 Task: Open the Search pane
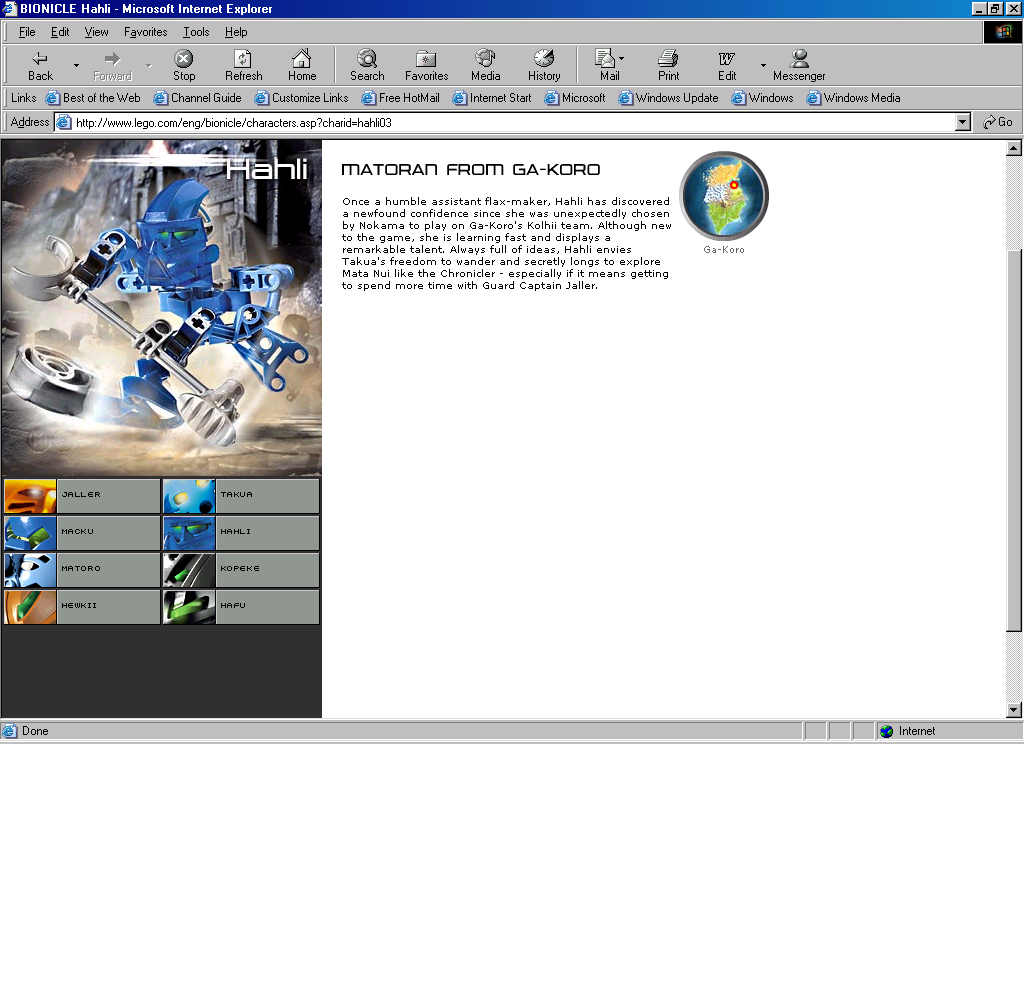click(x=367, y=65)
